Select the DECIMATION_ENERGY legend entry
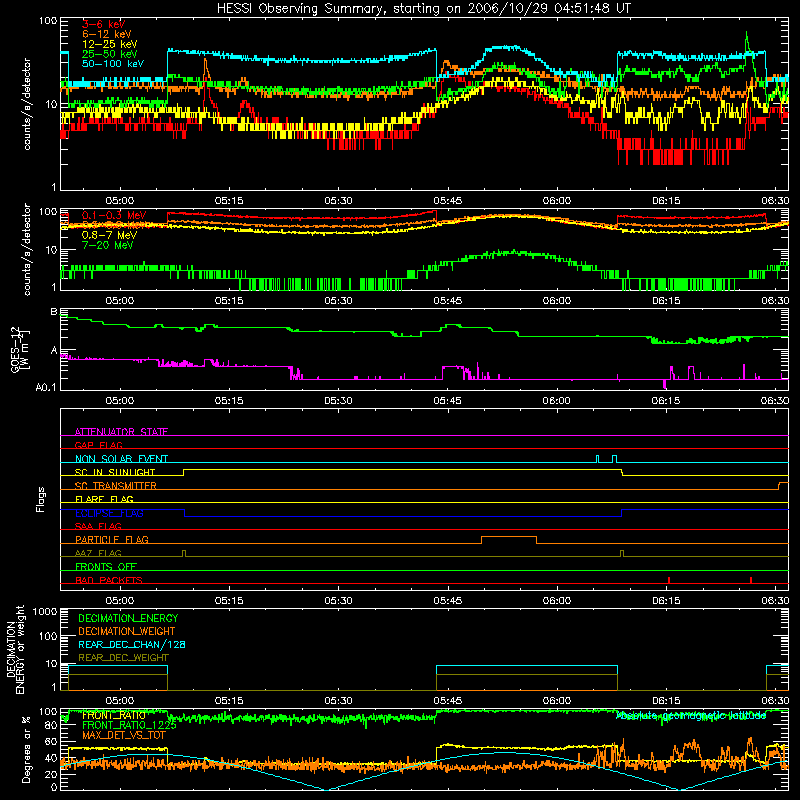 click(128, 618)
